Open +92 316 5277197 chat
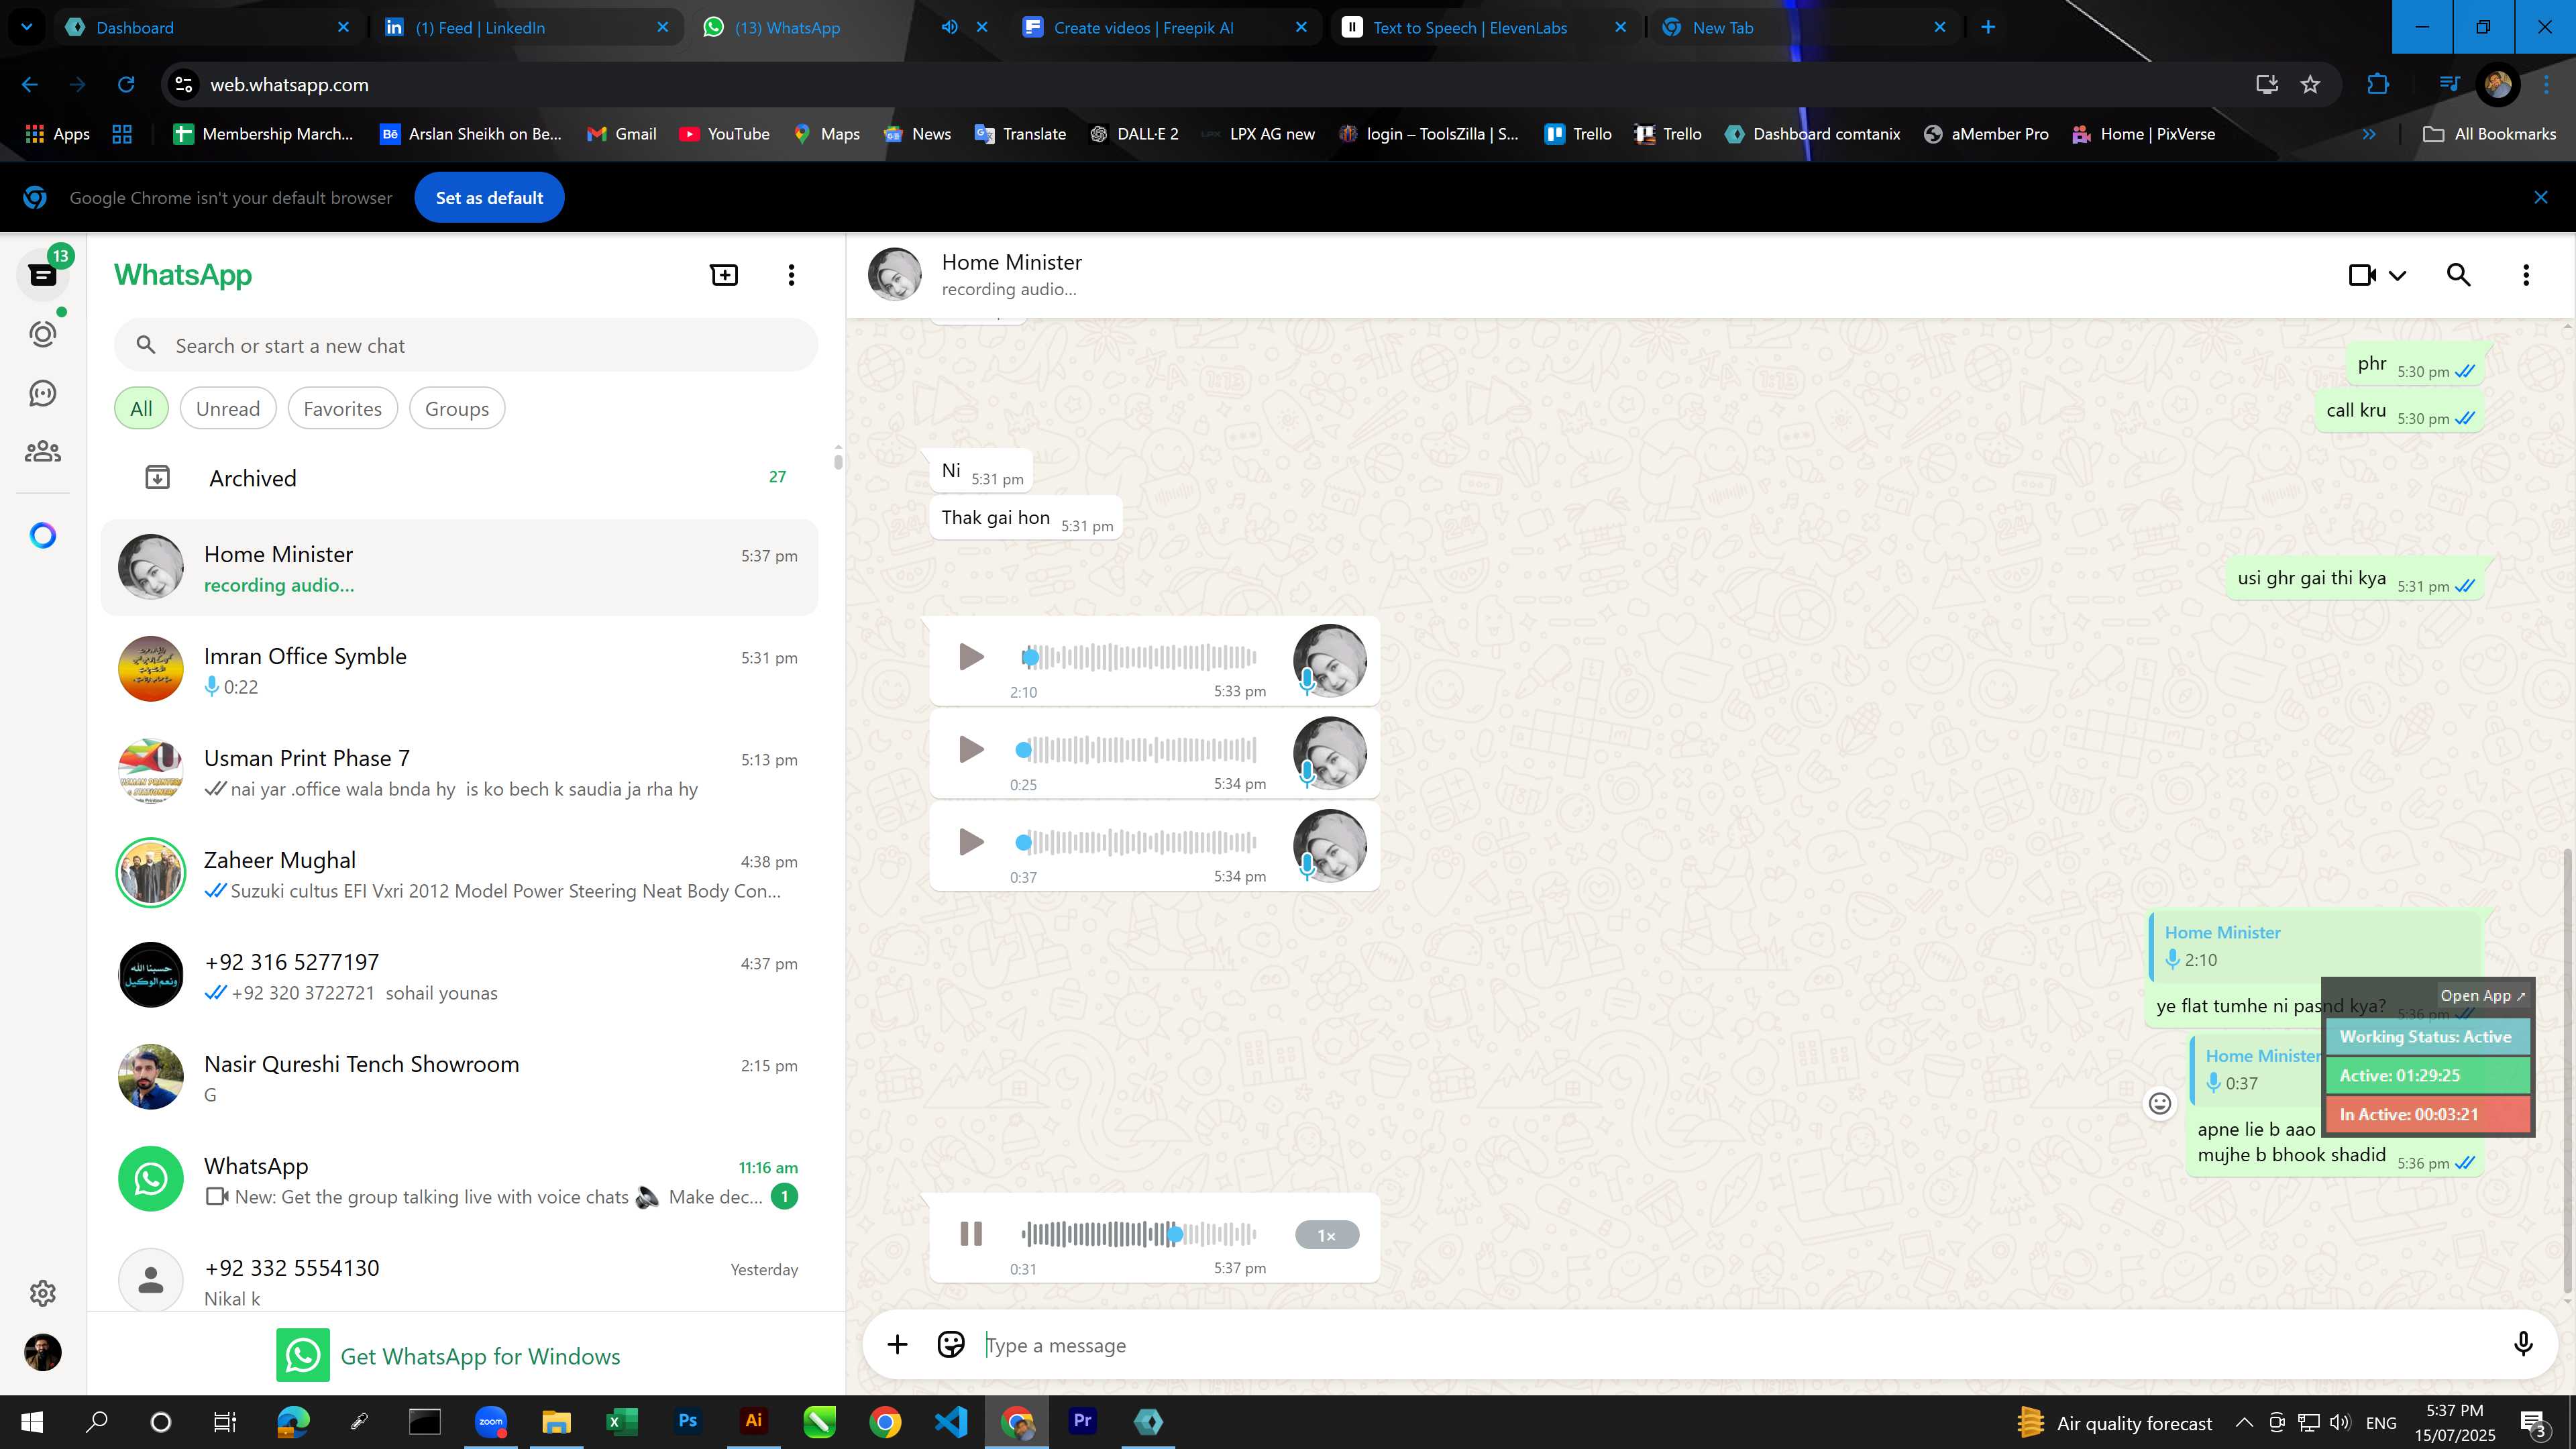This screenshot has width=2576, height=1449. point(460,976)
